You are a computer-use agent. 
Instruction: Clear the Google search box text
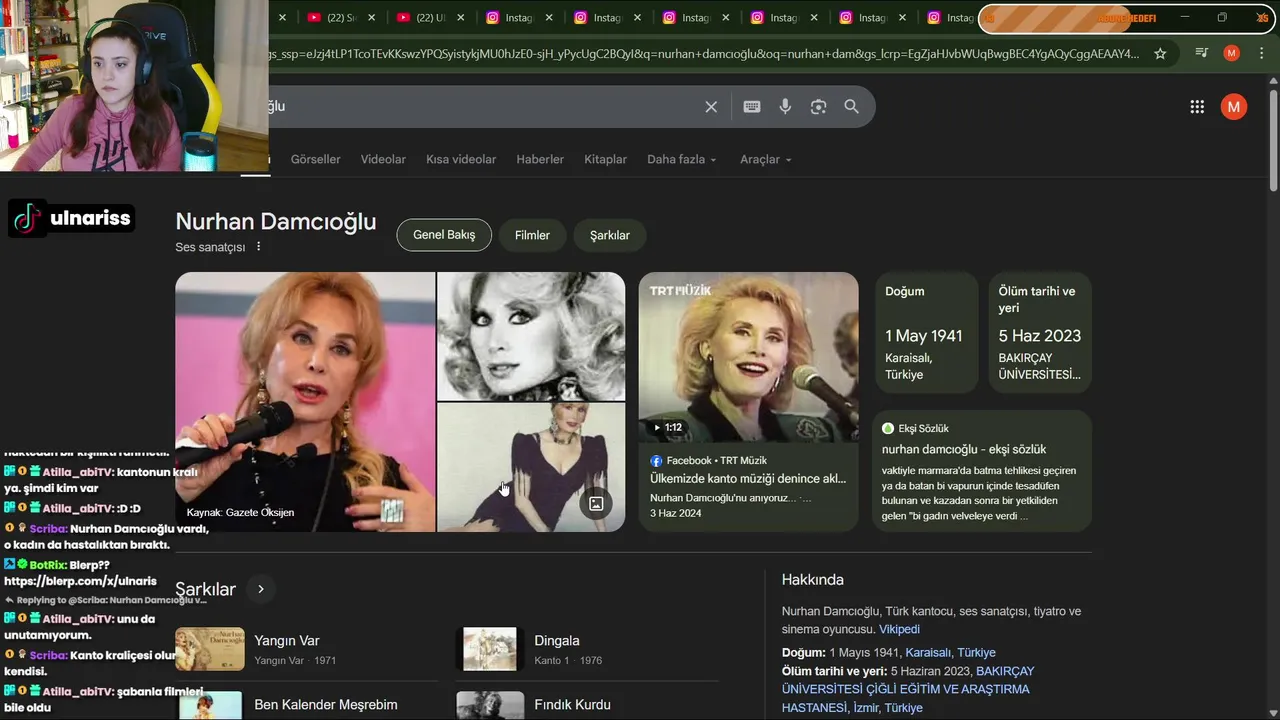[711, 107]
